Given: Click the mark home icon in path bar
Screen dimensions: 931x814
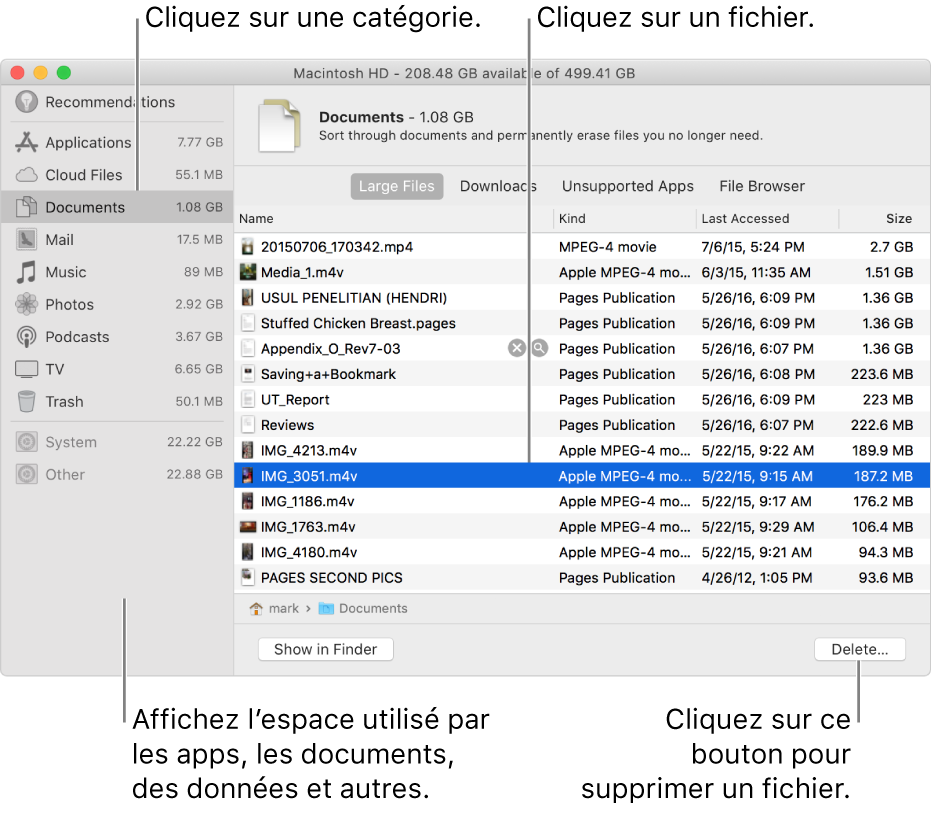Looking at the screenshot, I should click(256, 609).
